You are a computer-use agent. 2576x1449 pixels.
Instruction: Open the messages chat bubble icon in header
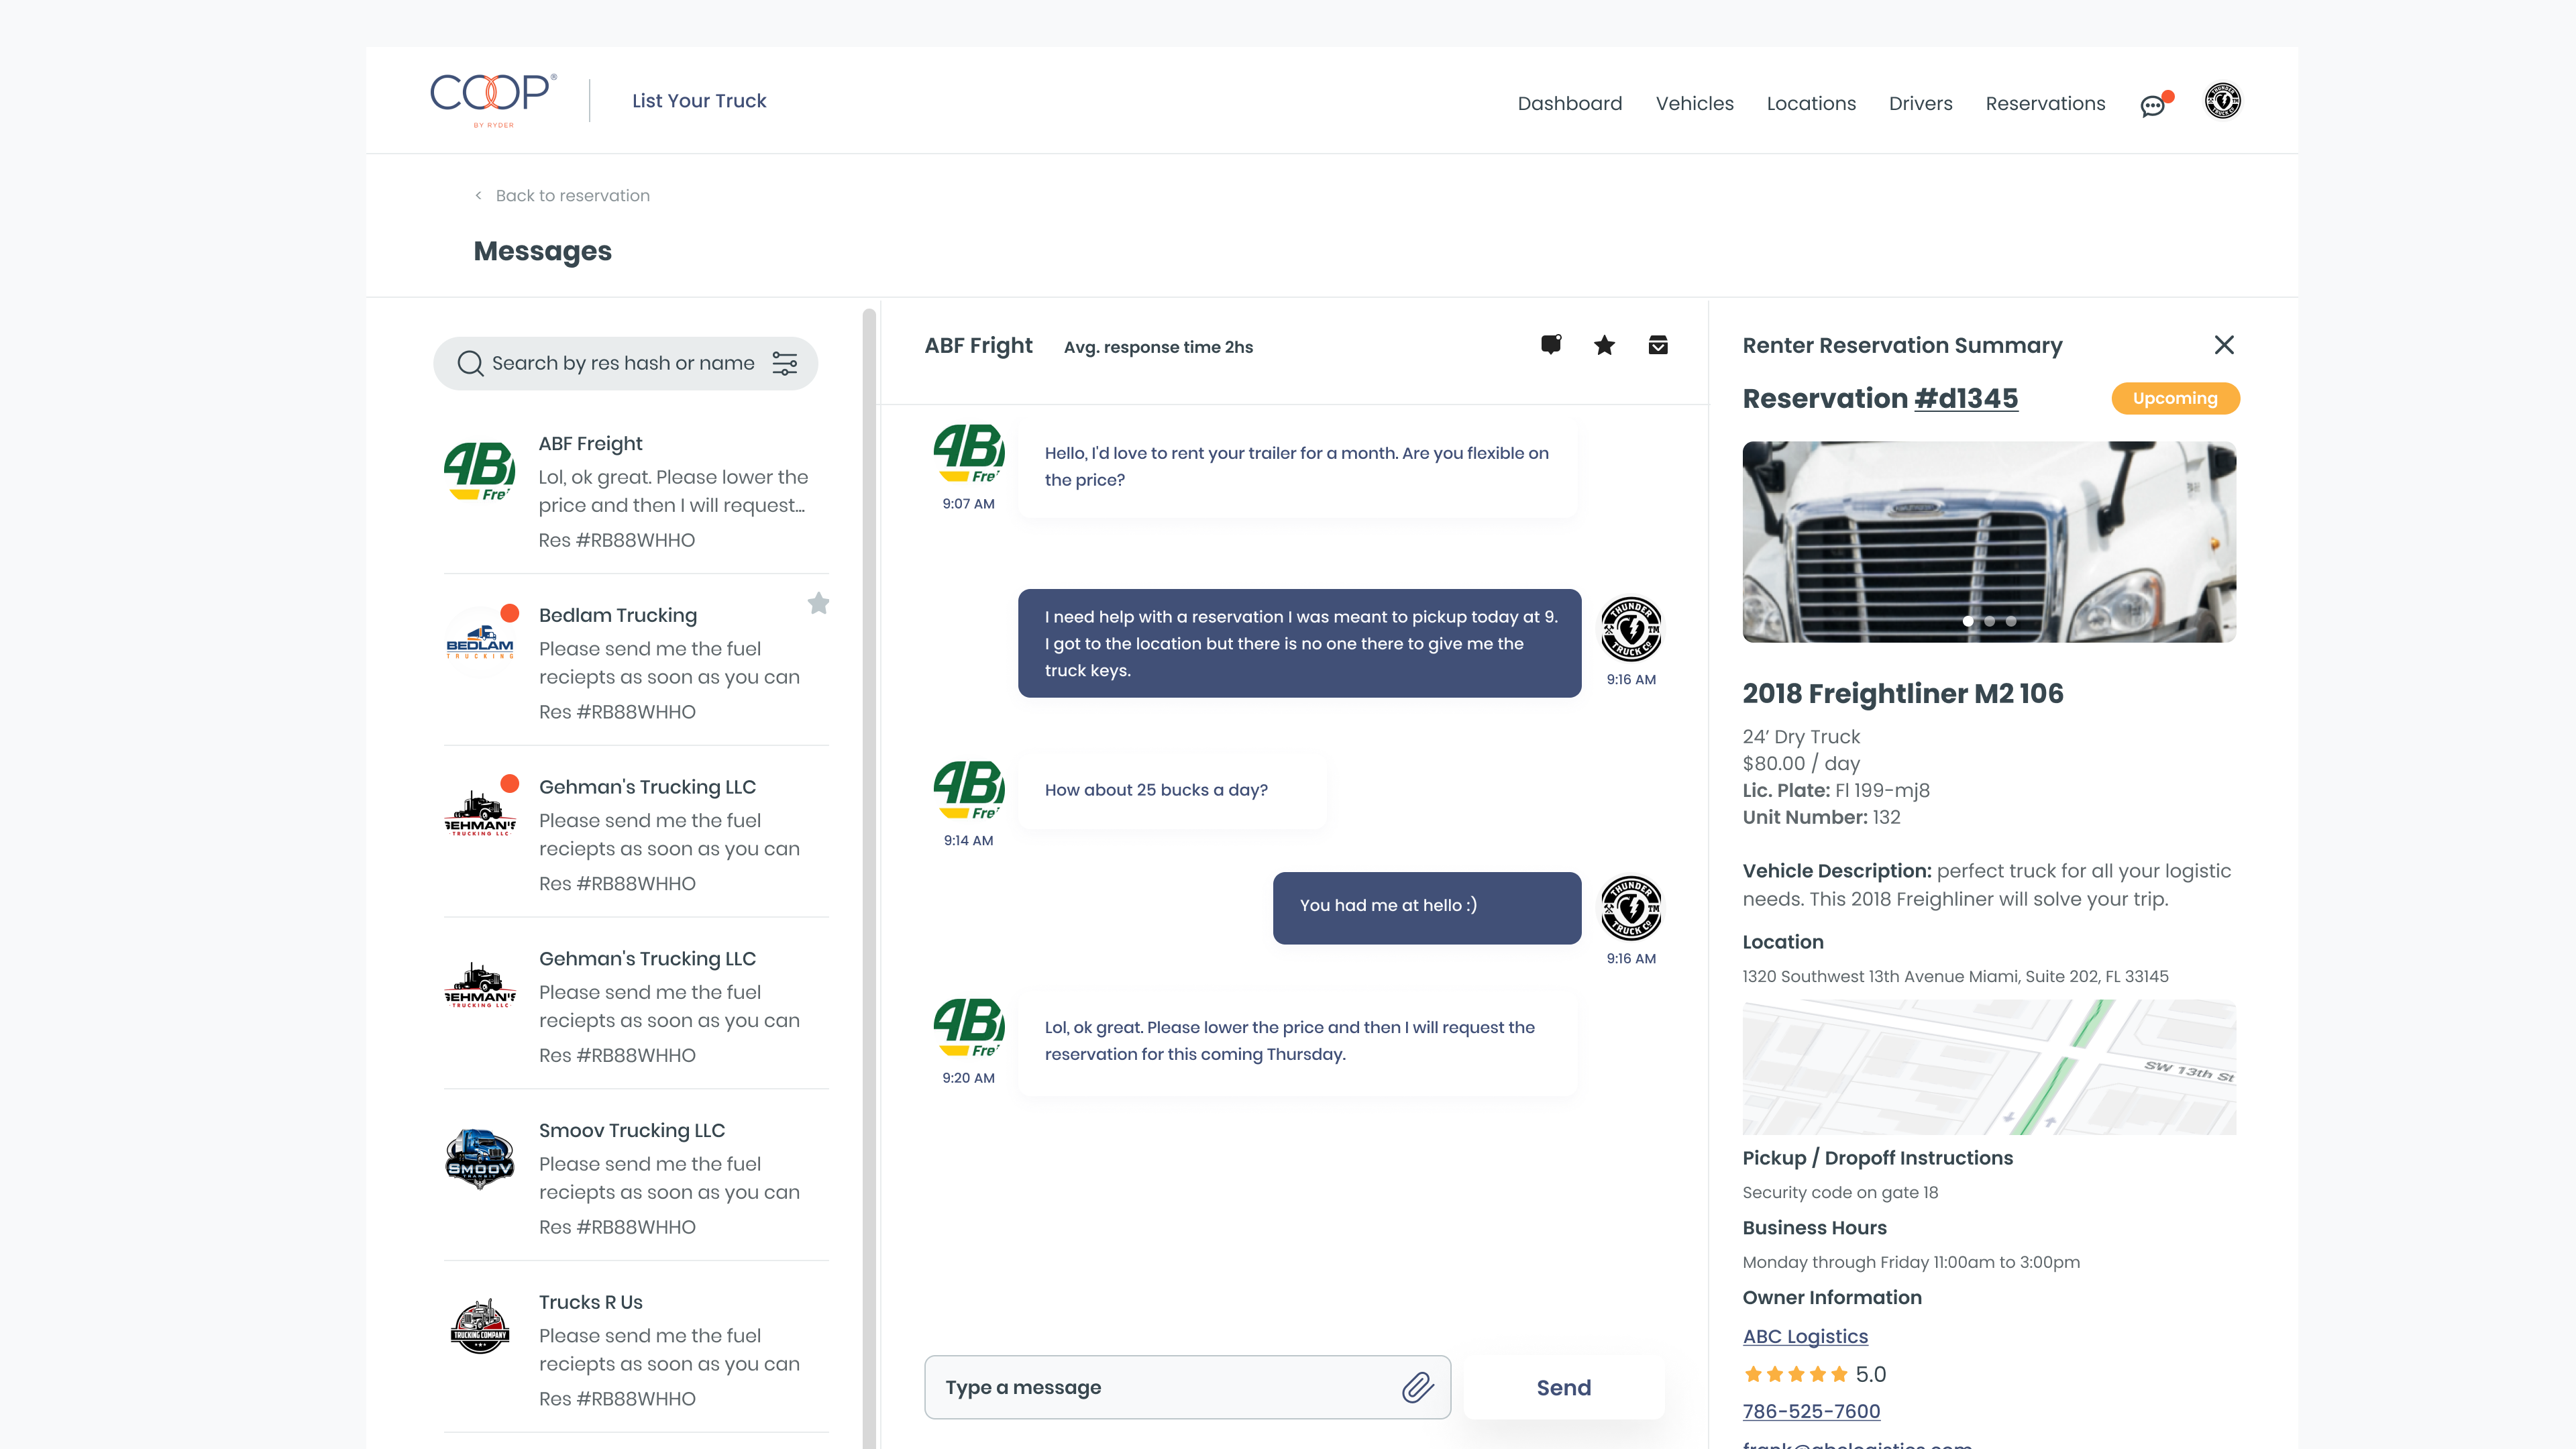pyautogui.click(x=2153, y=105)
